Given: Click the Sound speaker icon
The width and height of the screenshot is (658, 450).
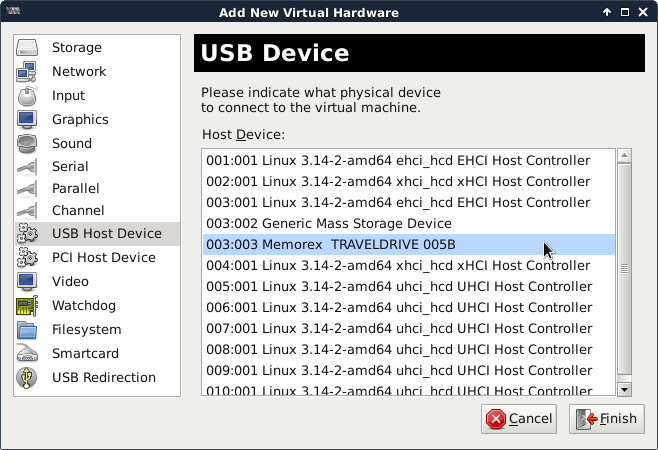Looking at the screenshot, I should pyautogui.click(x=27, y=144).
